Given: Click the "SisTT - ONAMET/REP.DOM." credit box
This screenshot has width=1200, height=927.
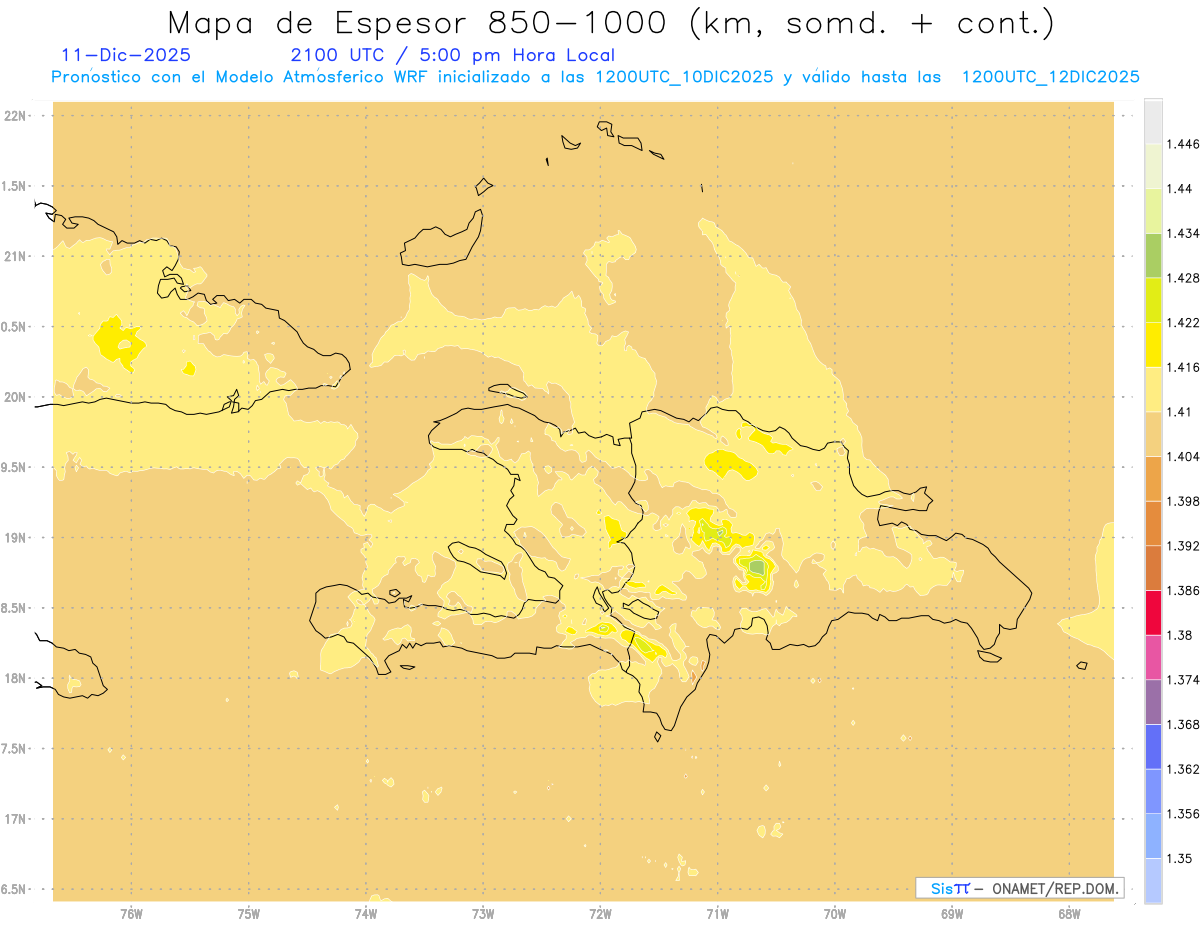Looking at the screenshot, I should (1019, 888).
